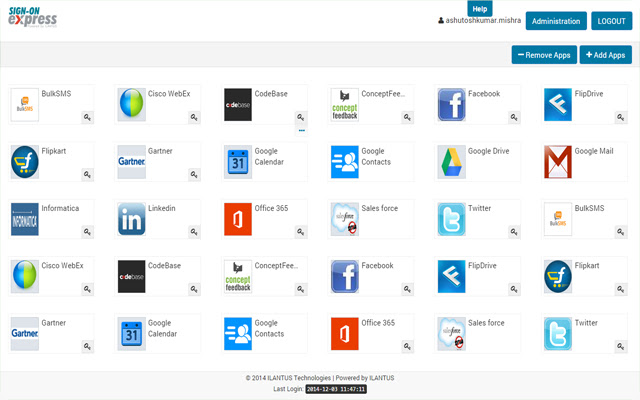Screen dimensions: 640x400
Task: Open the Gartner icon above Linkedin
Action: click(x=131, y=162)
